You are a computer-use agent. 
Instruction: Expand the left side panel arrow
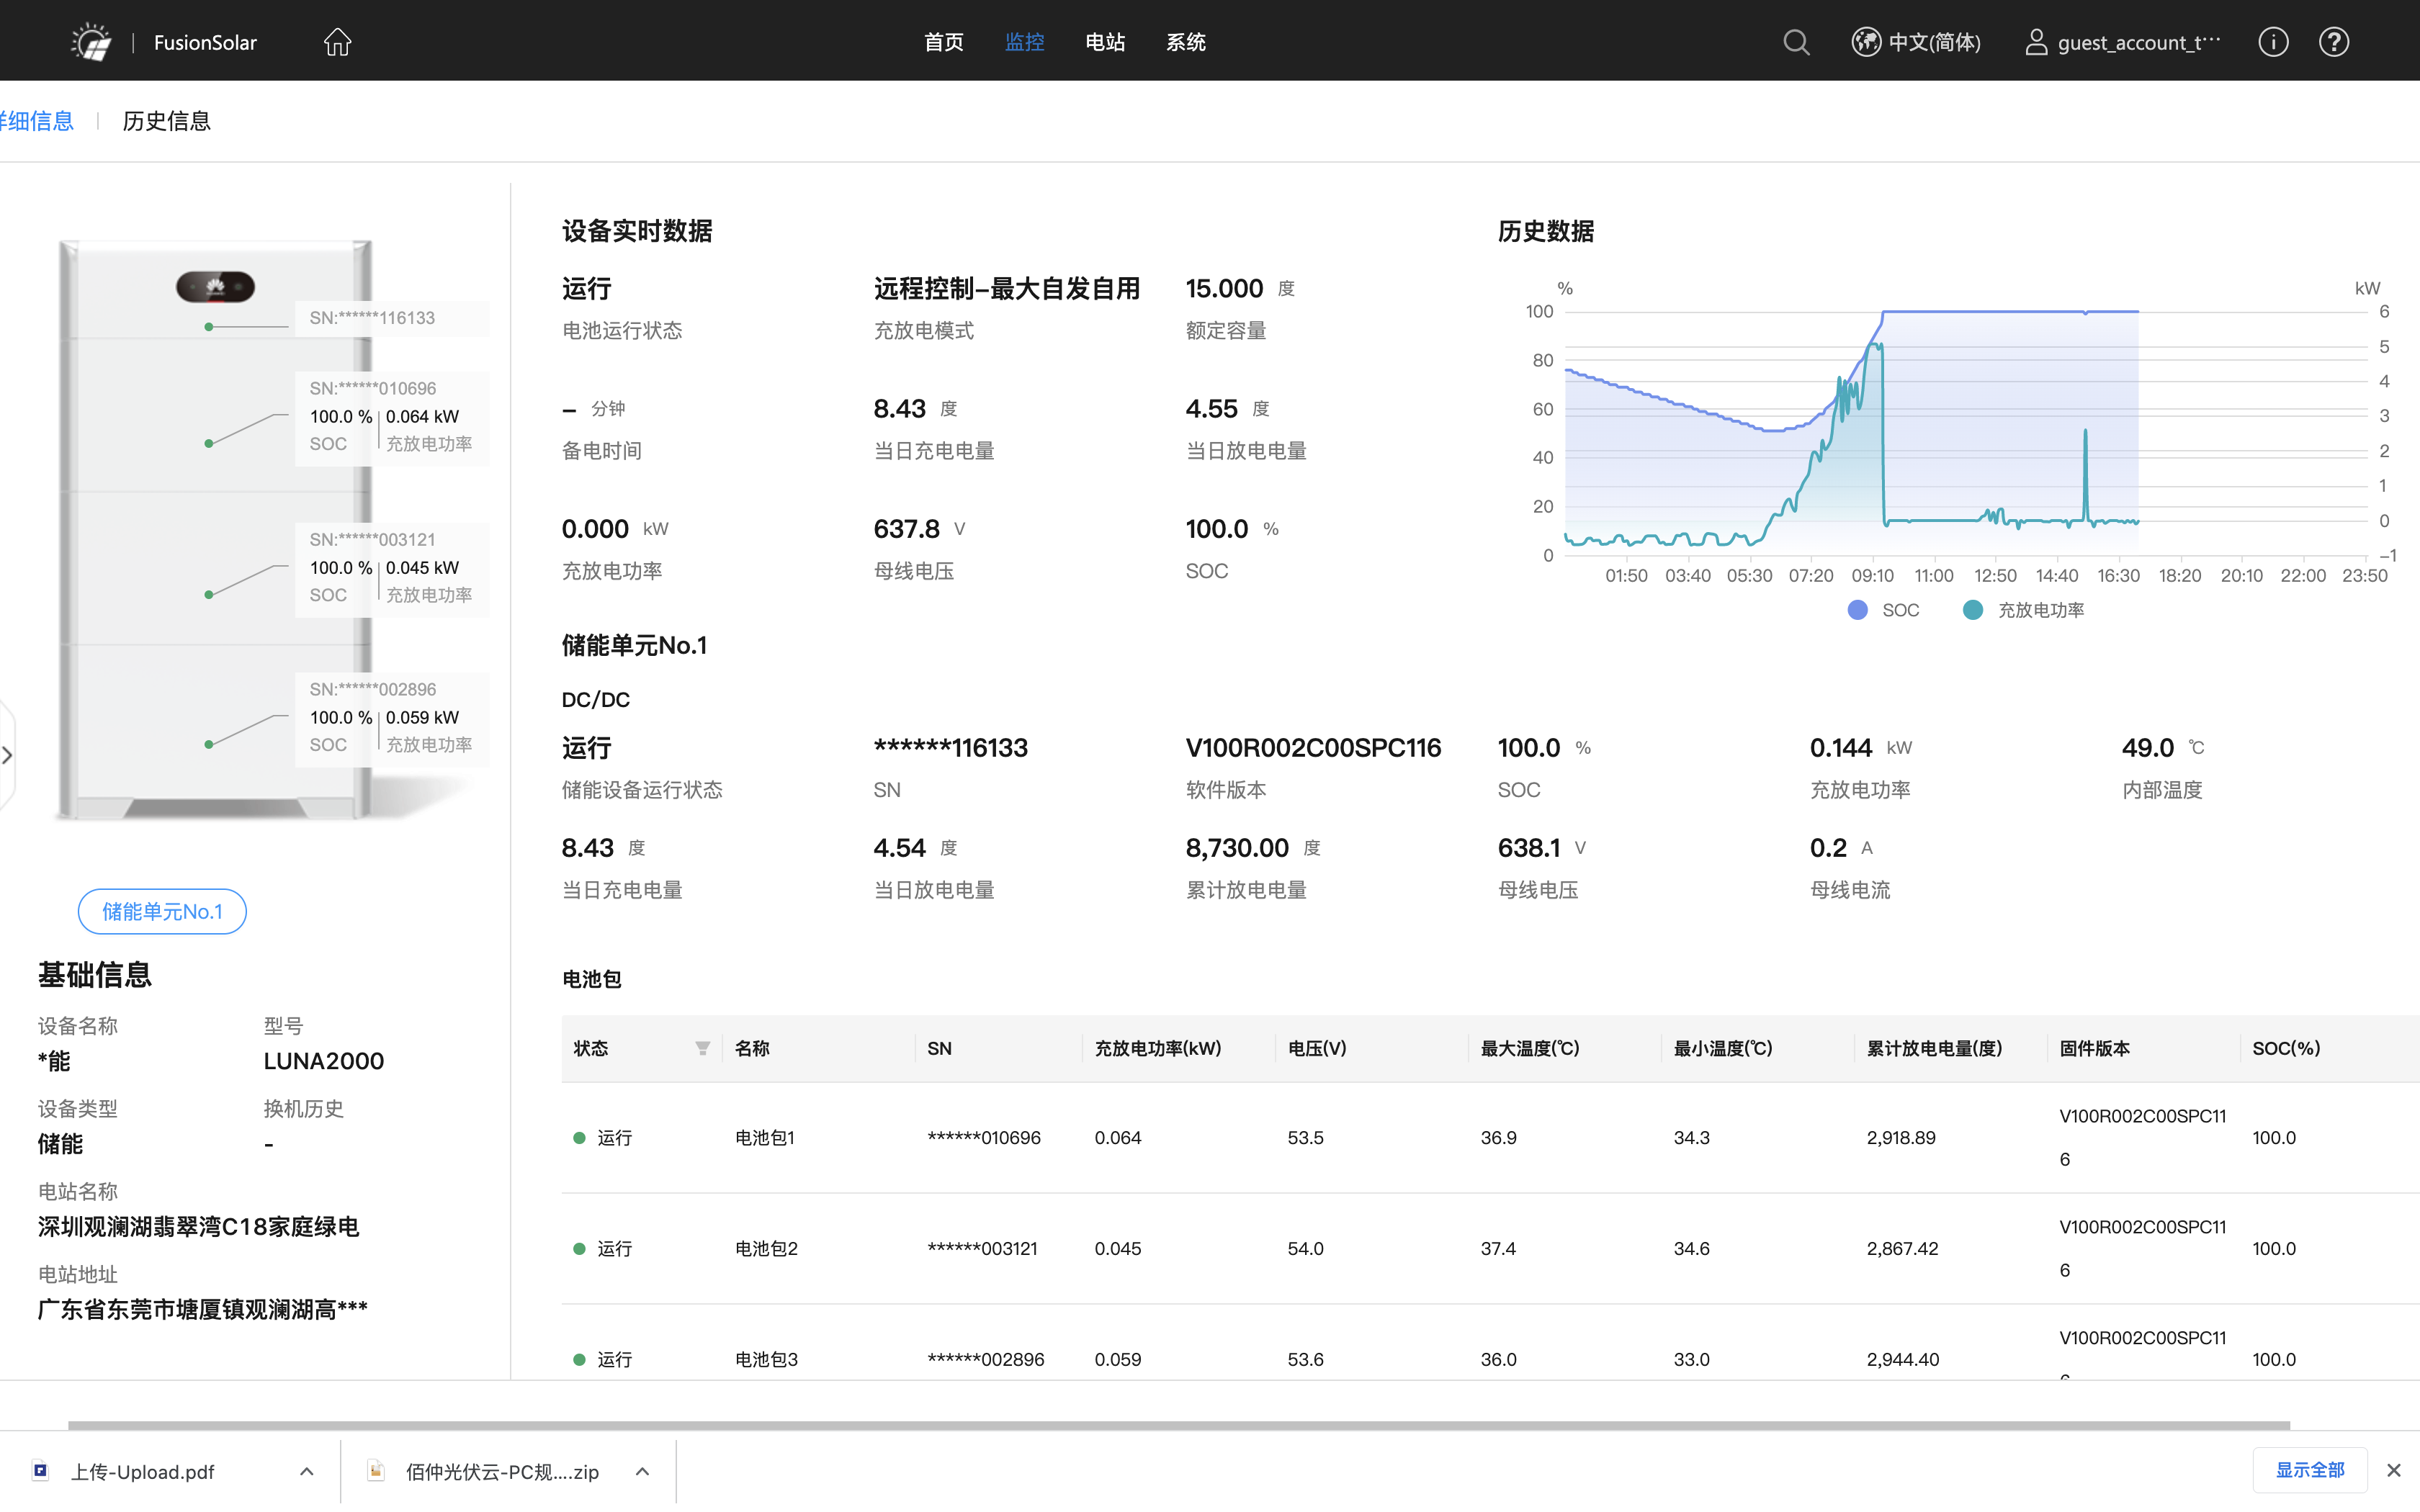coord(8,755)
